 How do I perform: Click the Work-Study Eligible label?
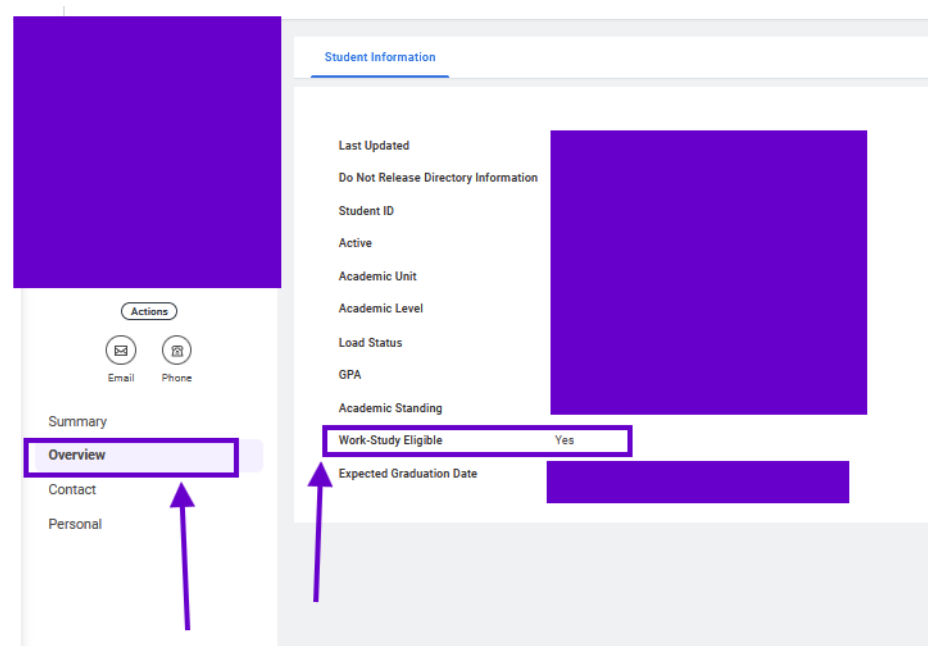click(x=390, y=441)
